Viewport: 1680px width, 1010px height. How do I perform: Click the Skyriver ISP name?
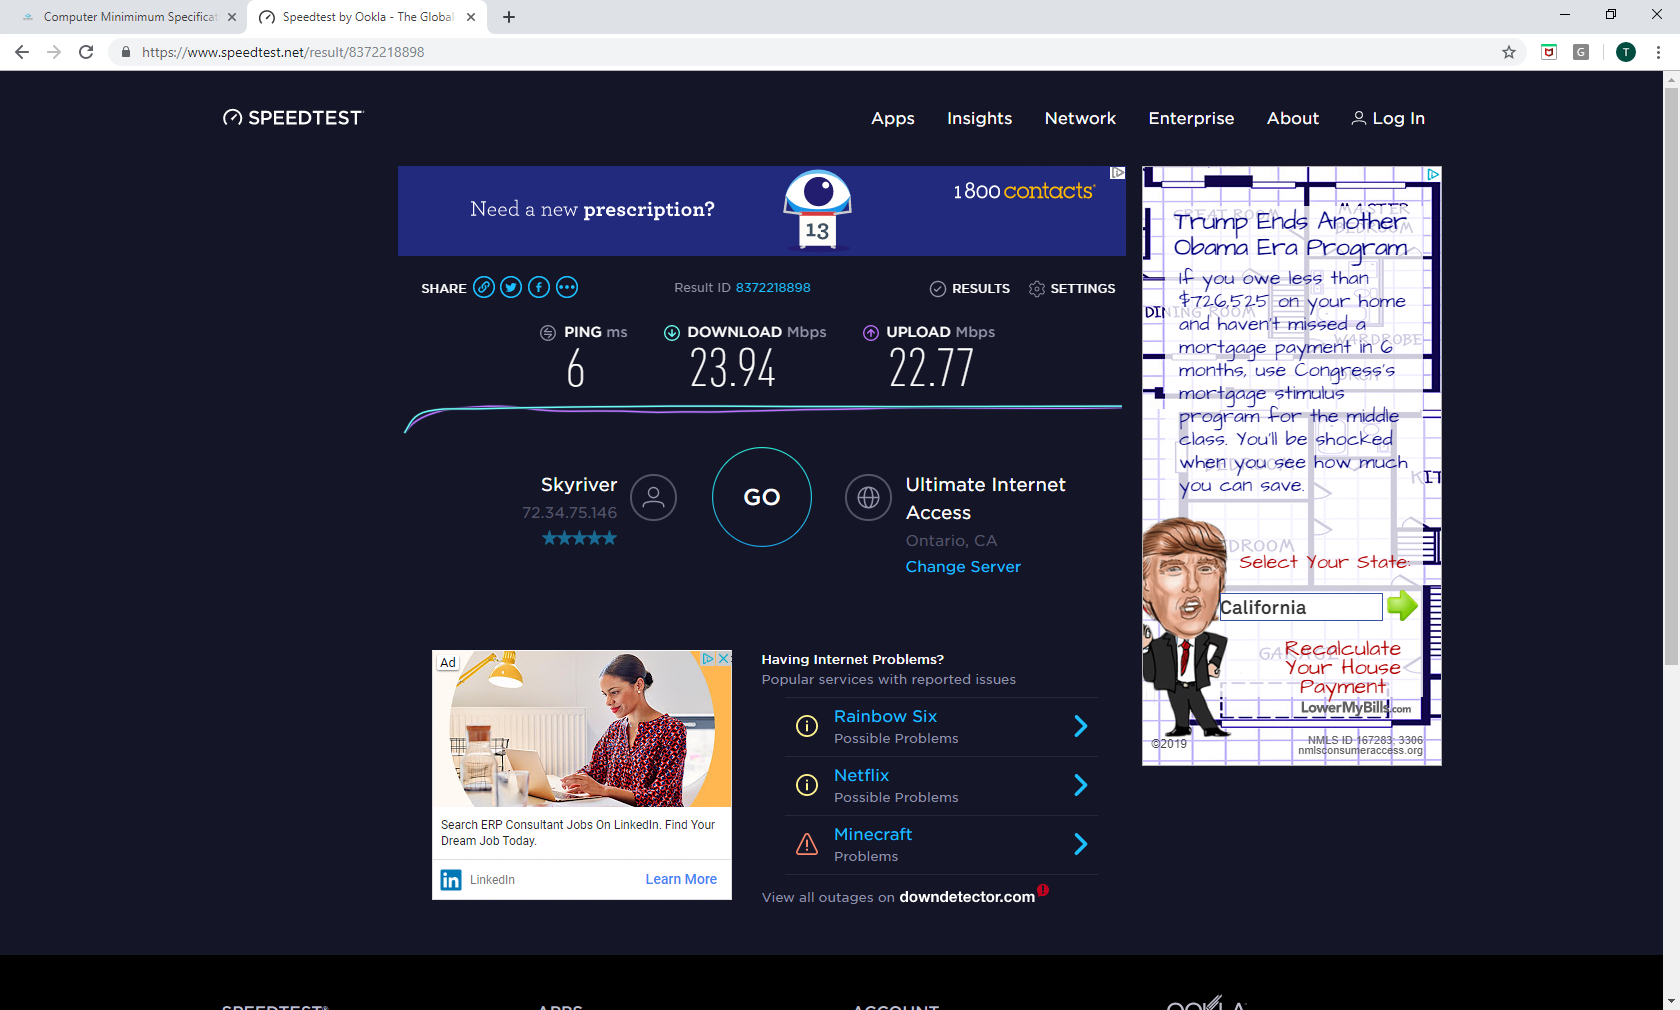(579, 485)
